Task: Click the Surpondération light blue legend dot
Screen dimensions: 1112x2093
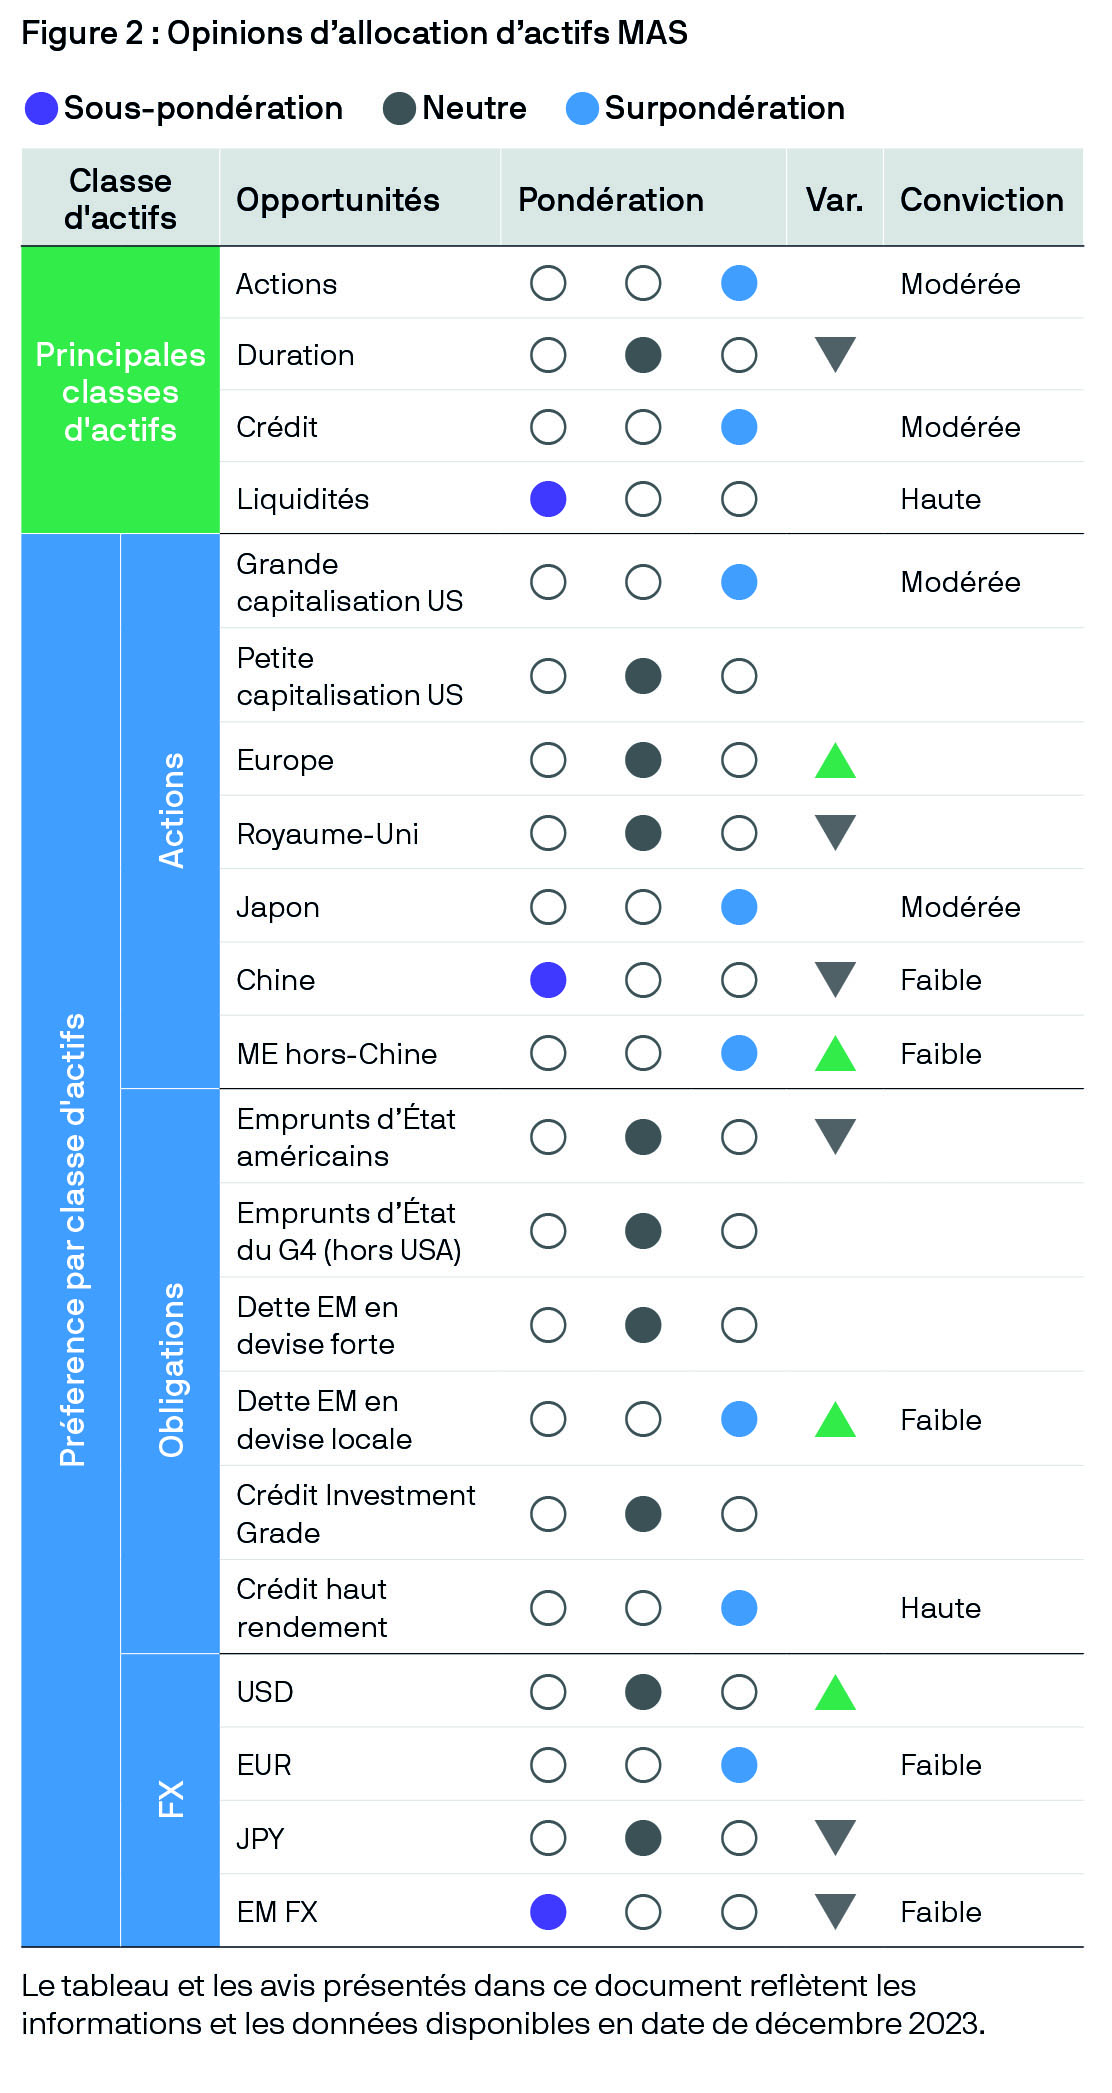Action: click(x=582, y=108)
